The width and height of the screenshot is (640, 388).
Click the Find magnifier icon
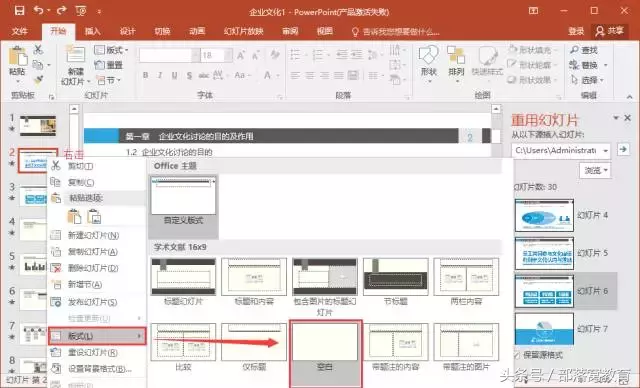point(574,50)
